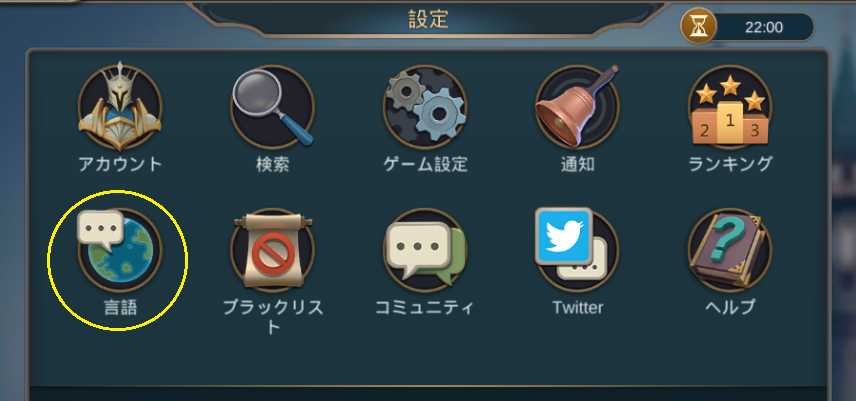Open the アカウント knight helmet icon
This screenshot has width=856, height=401.
pos(120,107)
